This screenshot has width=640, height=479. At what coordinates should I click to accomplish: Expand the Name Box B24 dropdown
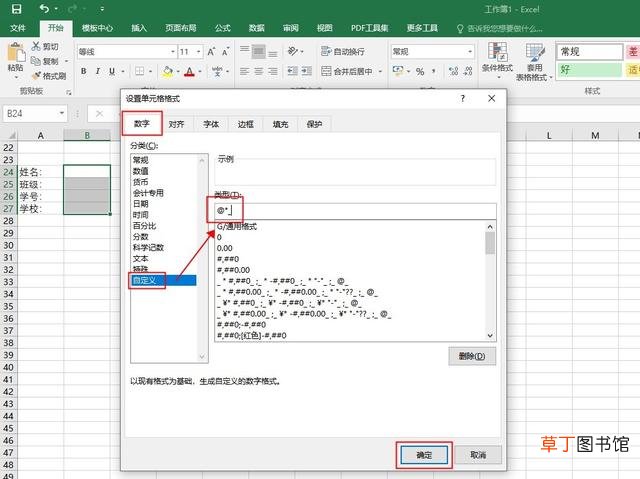[62, 113]
